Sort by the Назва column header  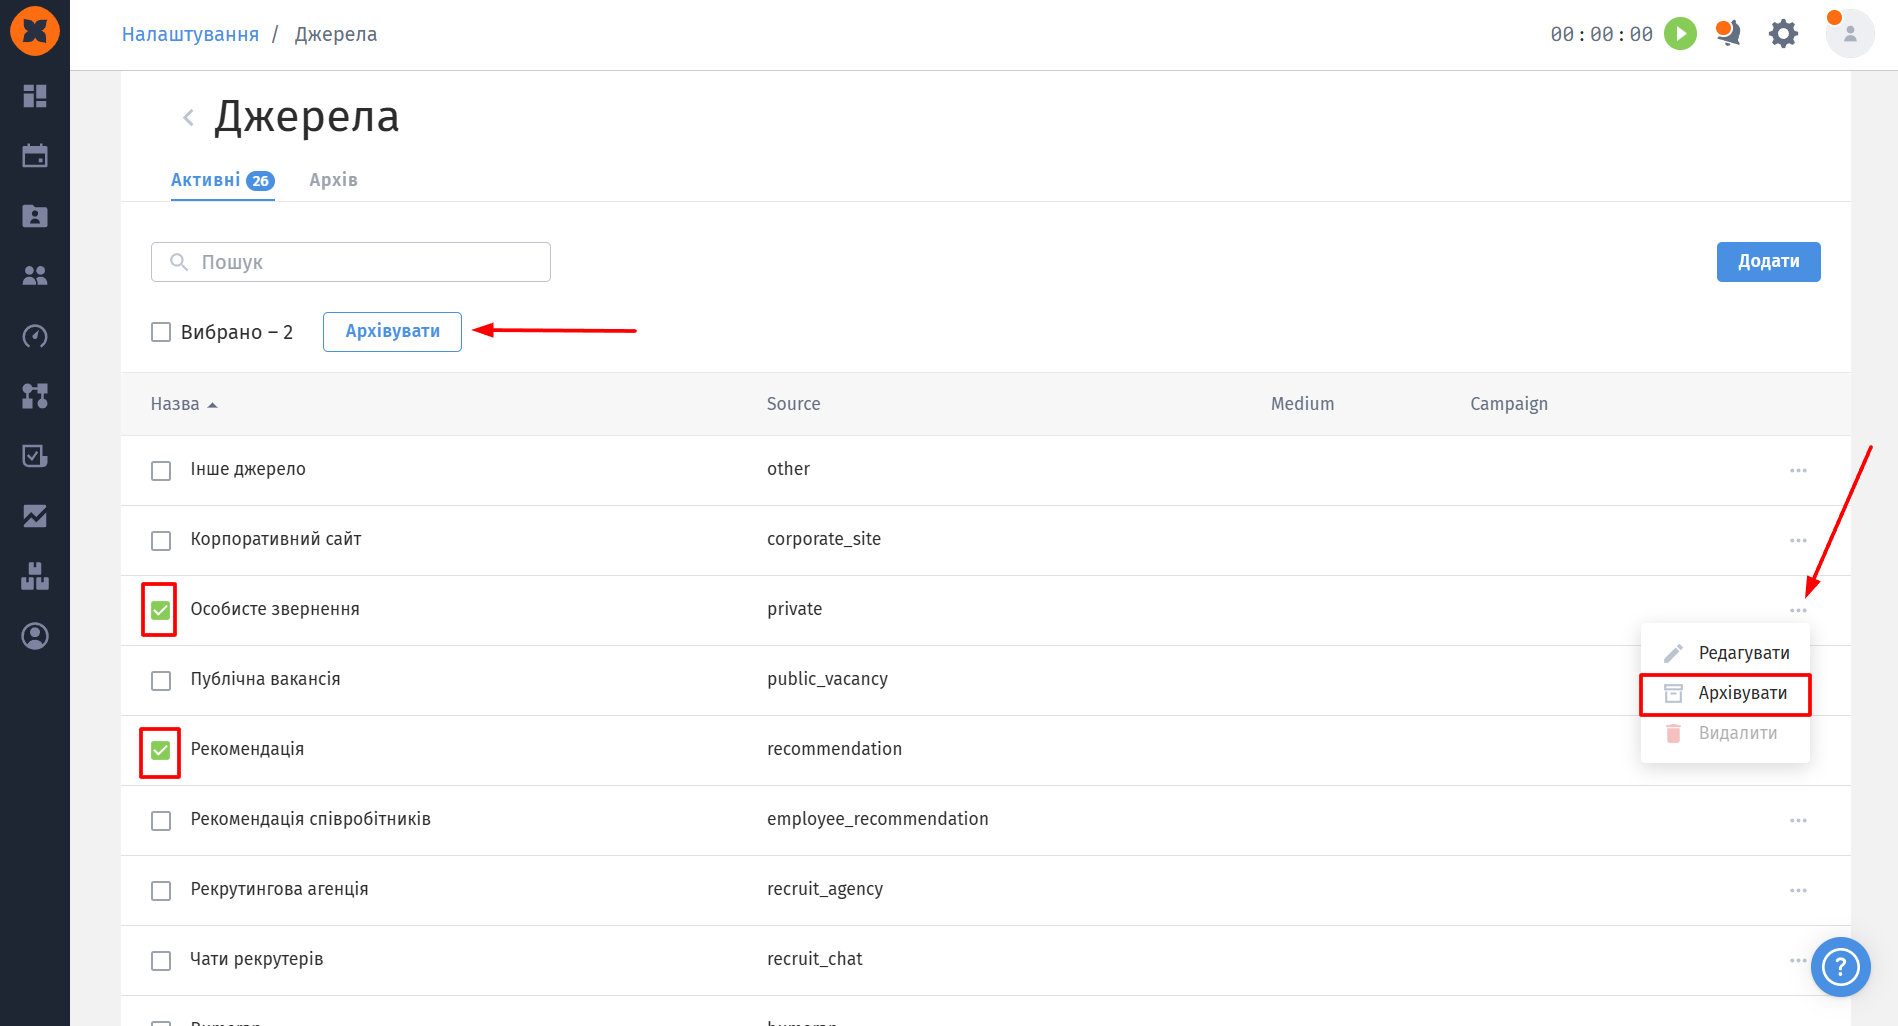coord(184,404)
